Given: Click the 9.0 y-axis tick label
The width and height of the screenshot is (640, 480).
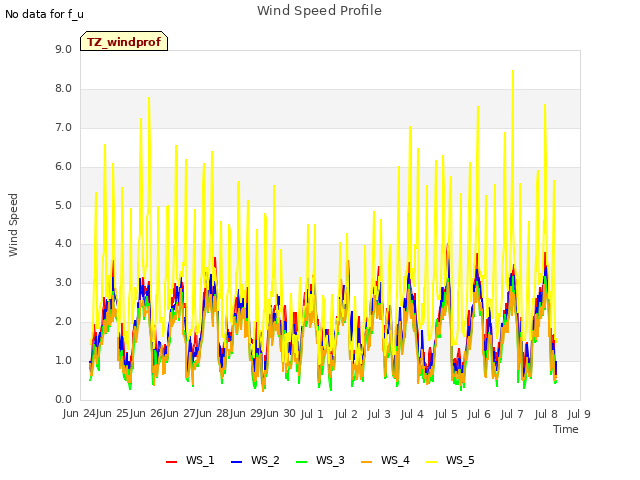Looking at the screenshot, I should coord(63,50).
